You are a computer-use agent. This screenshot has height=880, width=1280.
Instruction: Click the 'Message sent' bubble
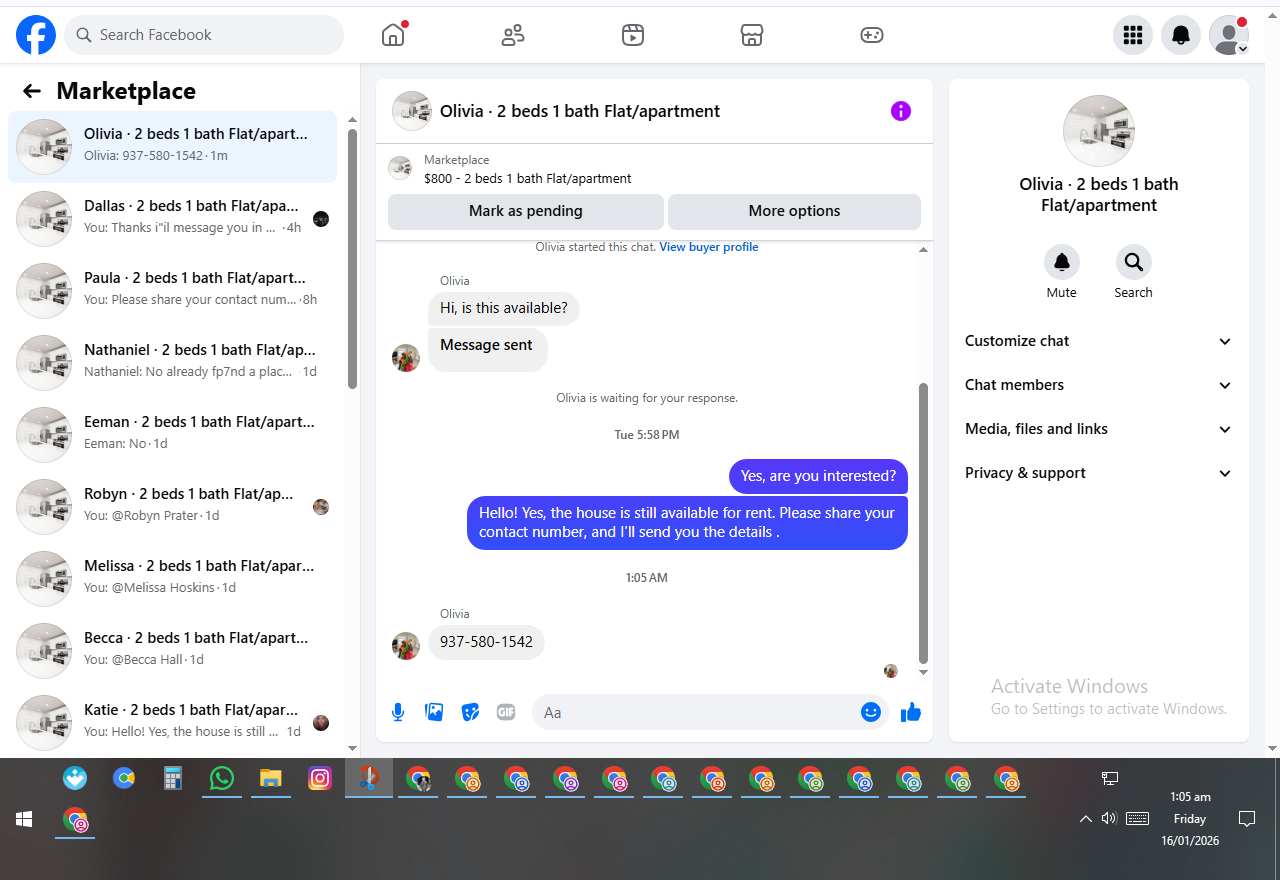pos(488,350)
